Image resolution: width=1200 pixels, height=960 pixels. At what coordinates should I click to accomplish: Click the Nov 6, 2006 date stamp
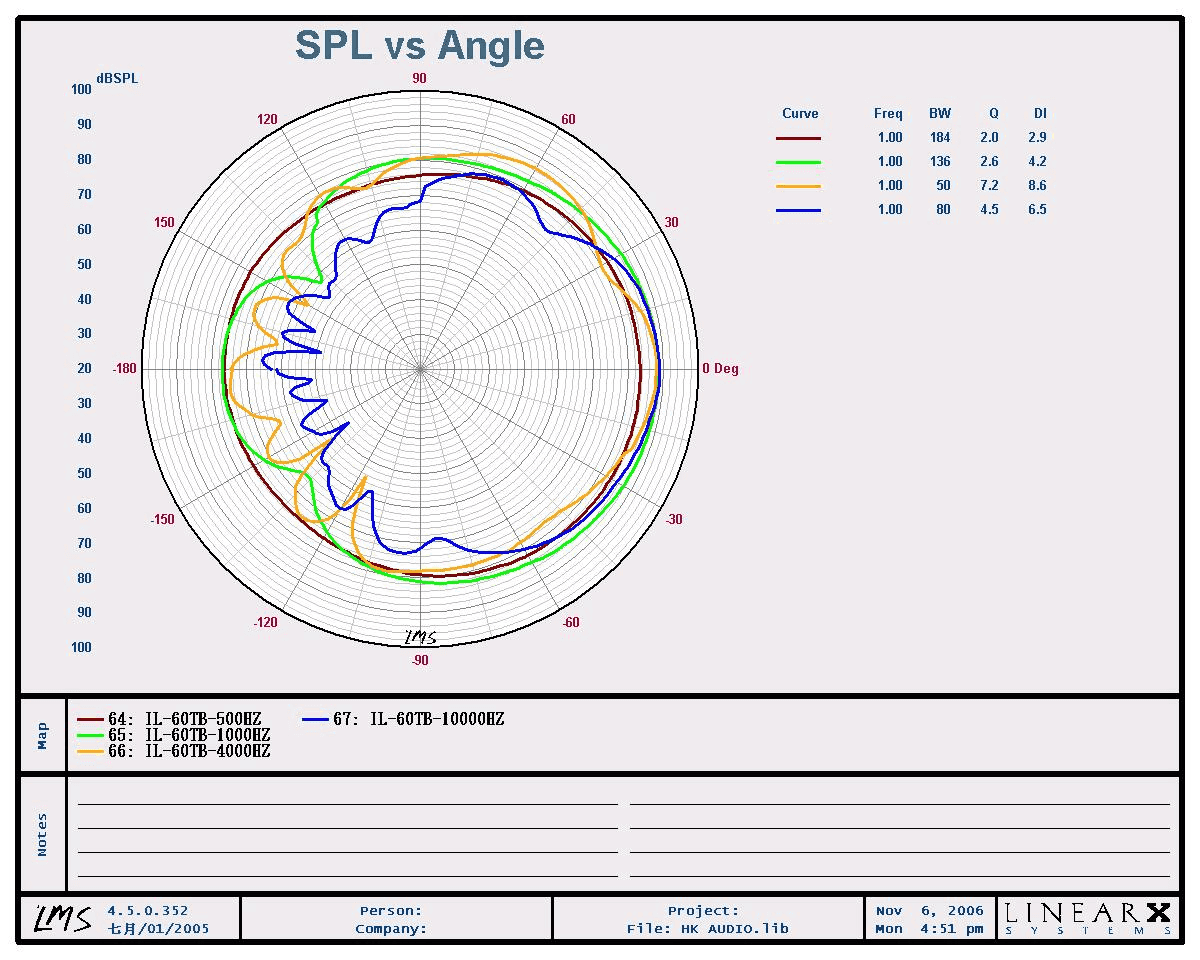coord(929,911)
